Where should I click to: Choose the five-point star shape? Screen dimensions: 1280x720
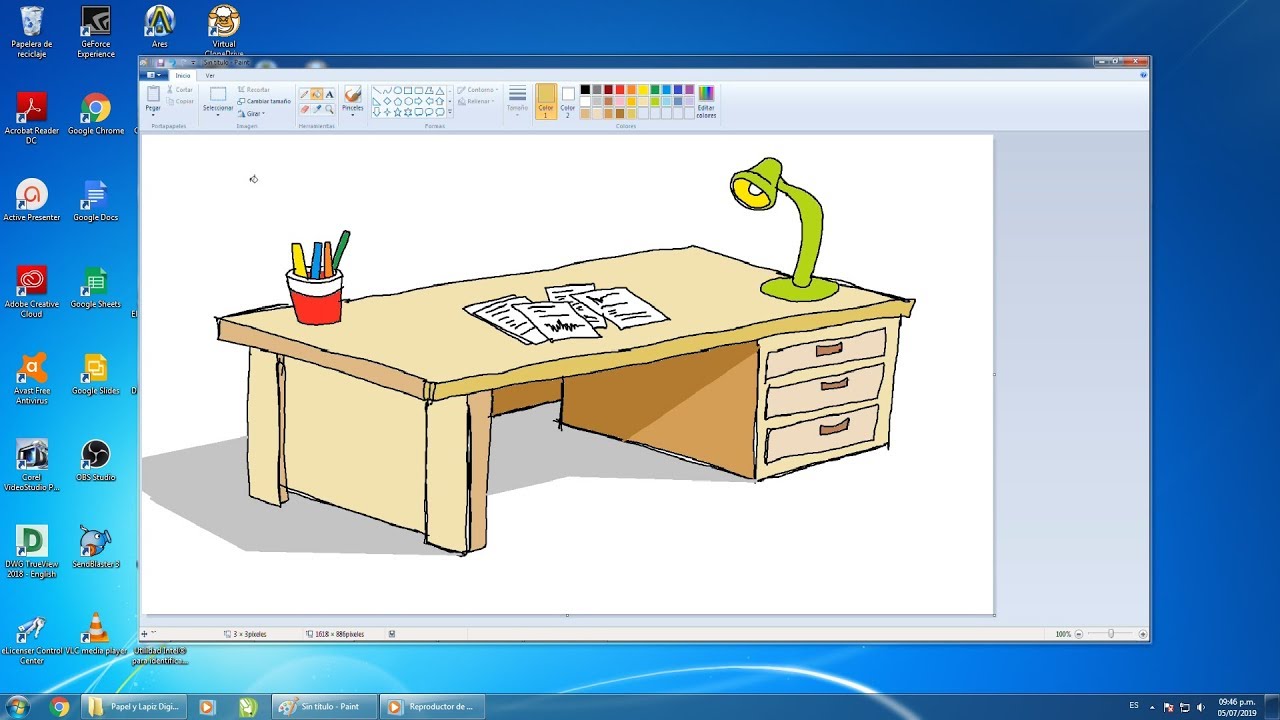click(x=397, y=112)
